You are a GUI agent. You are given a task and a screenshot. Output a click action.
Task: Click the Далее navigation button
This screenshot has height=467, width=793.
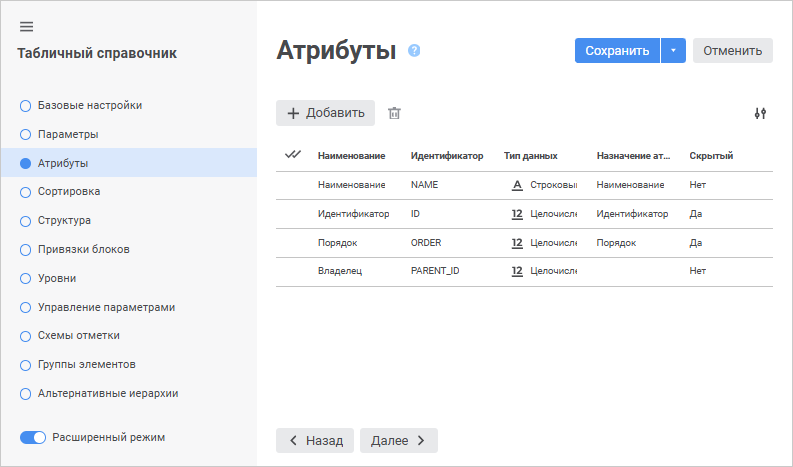pos(398,440)
